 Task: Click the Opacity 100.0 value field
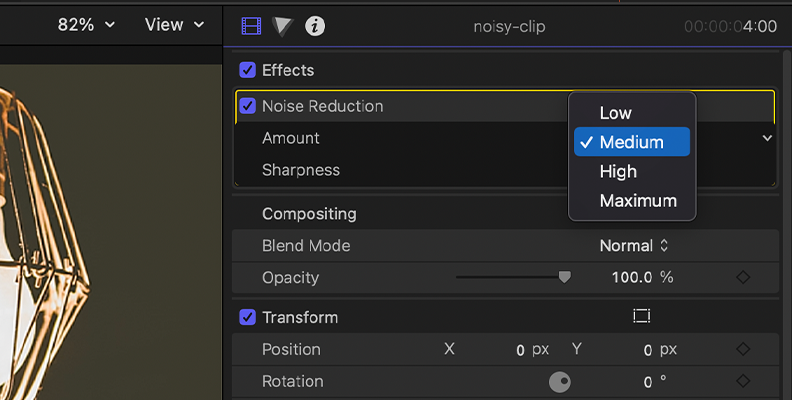[x=631, y=277]
